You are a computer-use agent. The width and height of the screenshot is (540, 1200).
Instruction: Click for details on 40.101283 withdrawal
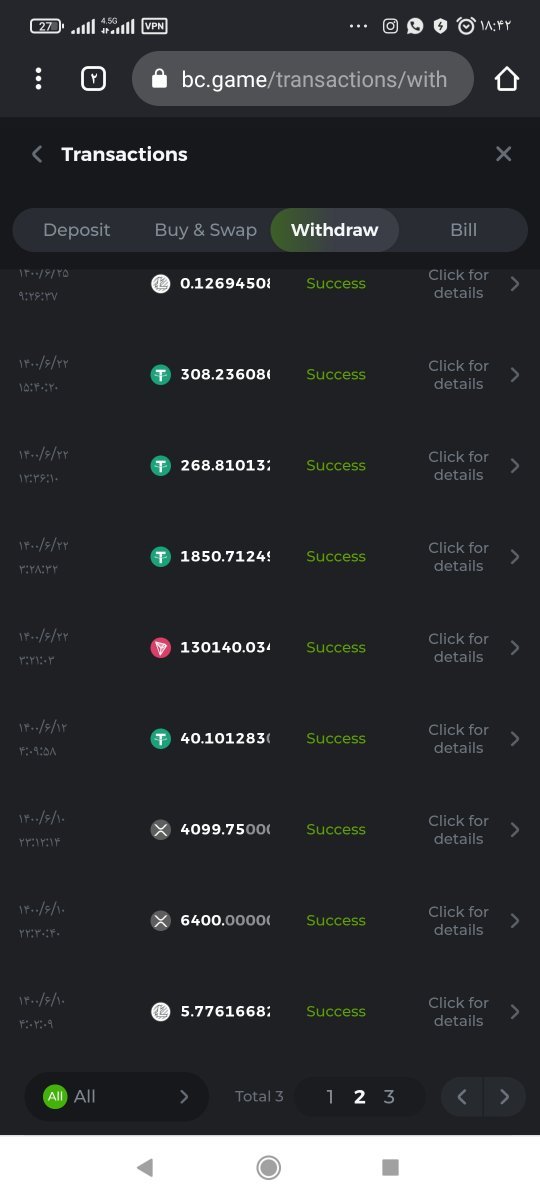coord(458,739)
